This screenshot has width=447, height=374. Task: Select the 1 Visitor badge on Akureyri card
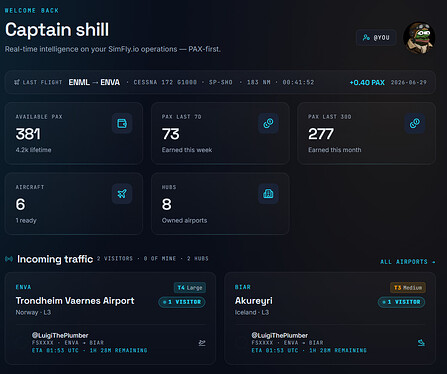[x=401, y=302]
